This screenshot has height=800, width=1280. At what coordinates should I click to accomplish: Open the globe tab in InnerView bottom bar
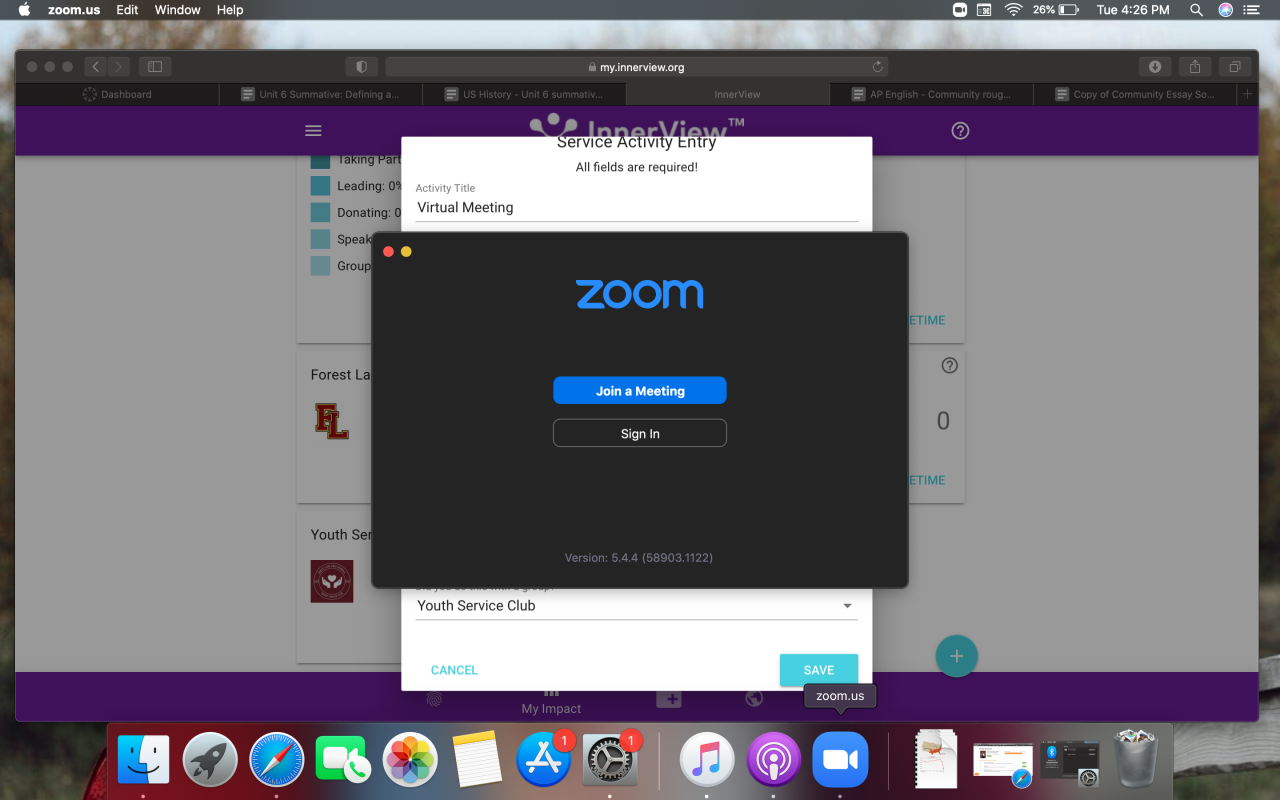pyautogui.click(x=755, y=699)
